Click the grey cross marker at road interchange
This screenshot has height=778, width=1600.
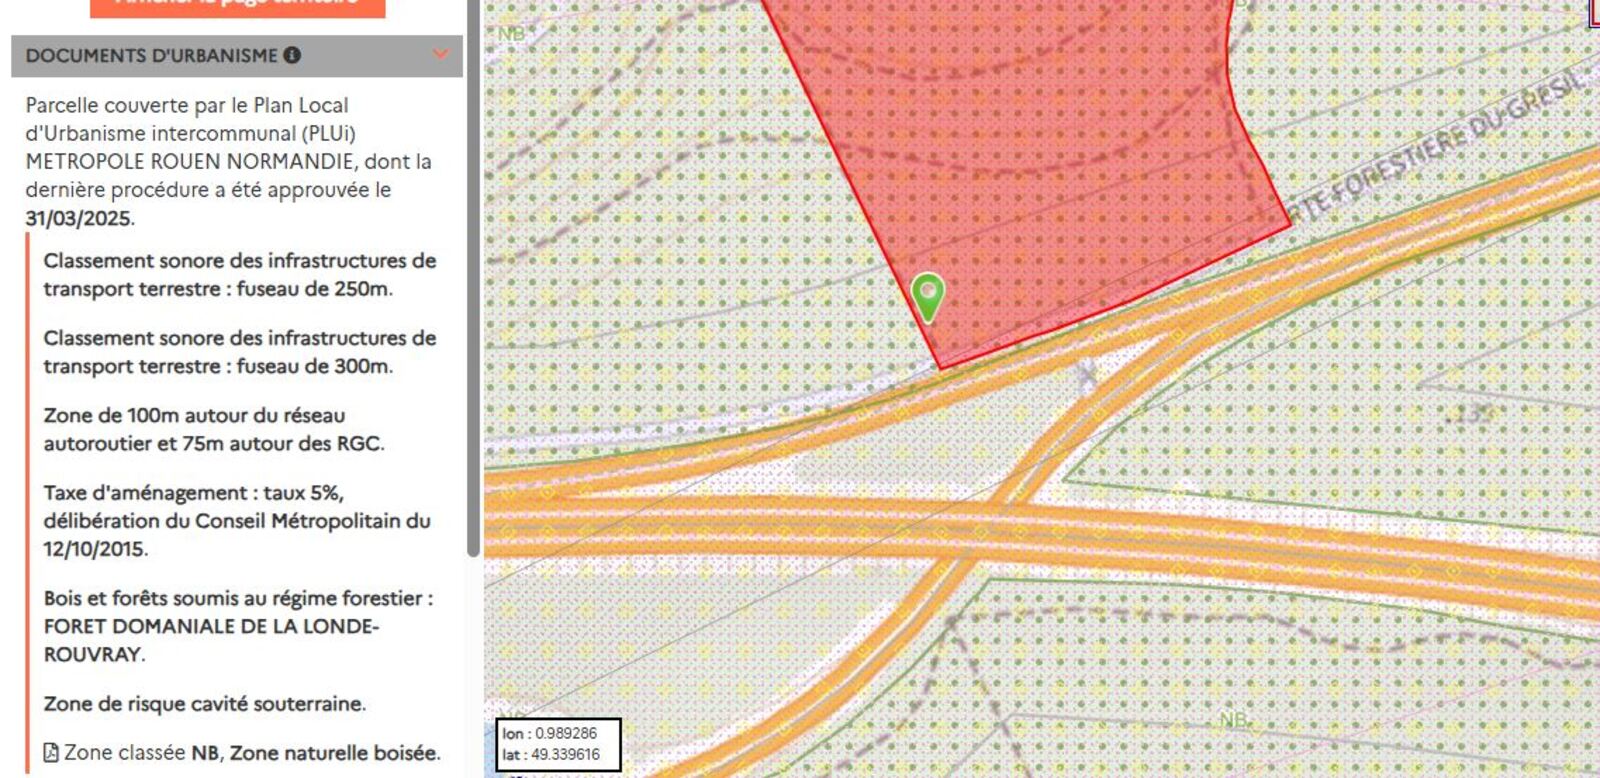tap(1087, 376)
